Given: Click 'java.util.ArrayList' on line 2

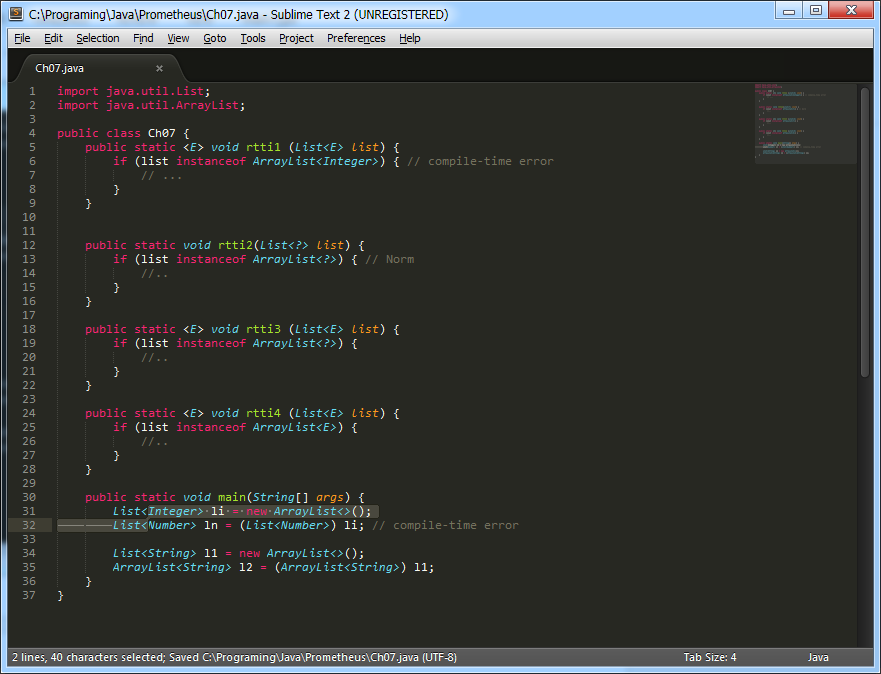Looking at the screenshot, I should pyautogui.click(x=173, y=105).
